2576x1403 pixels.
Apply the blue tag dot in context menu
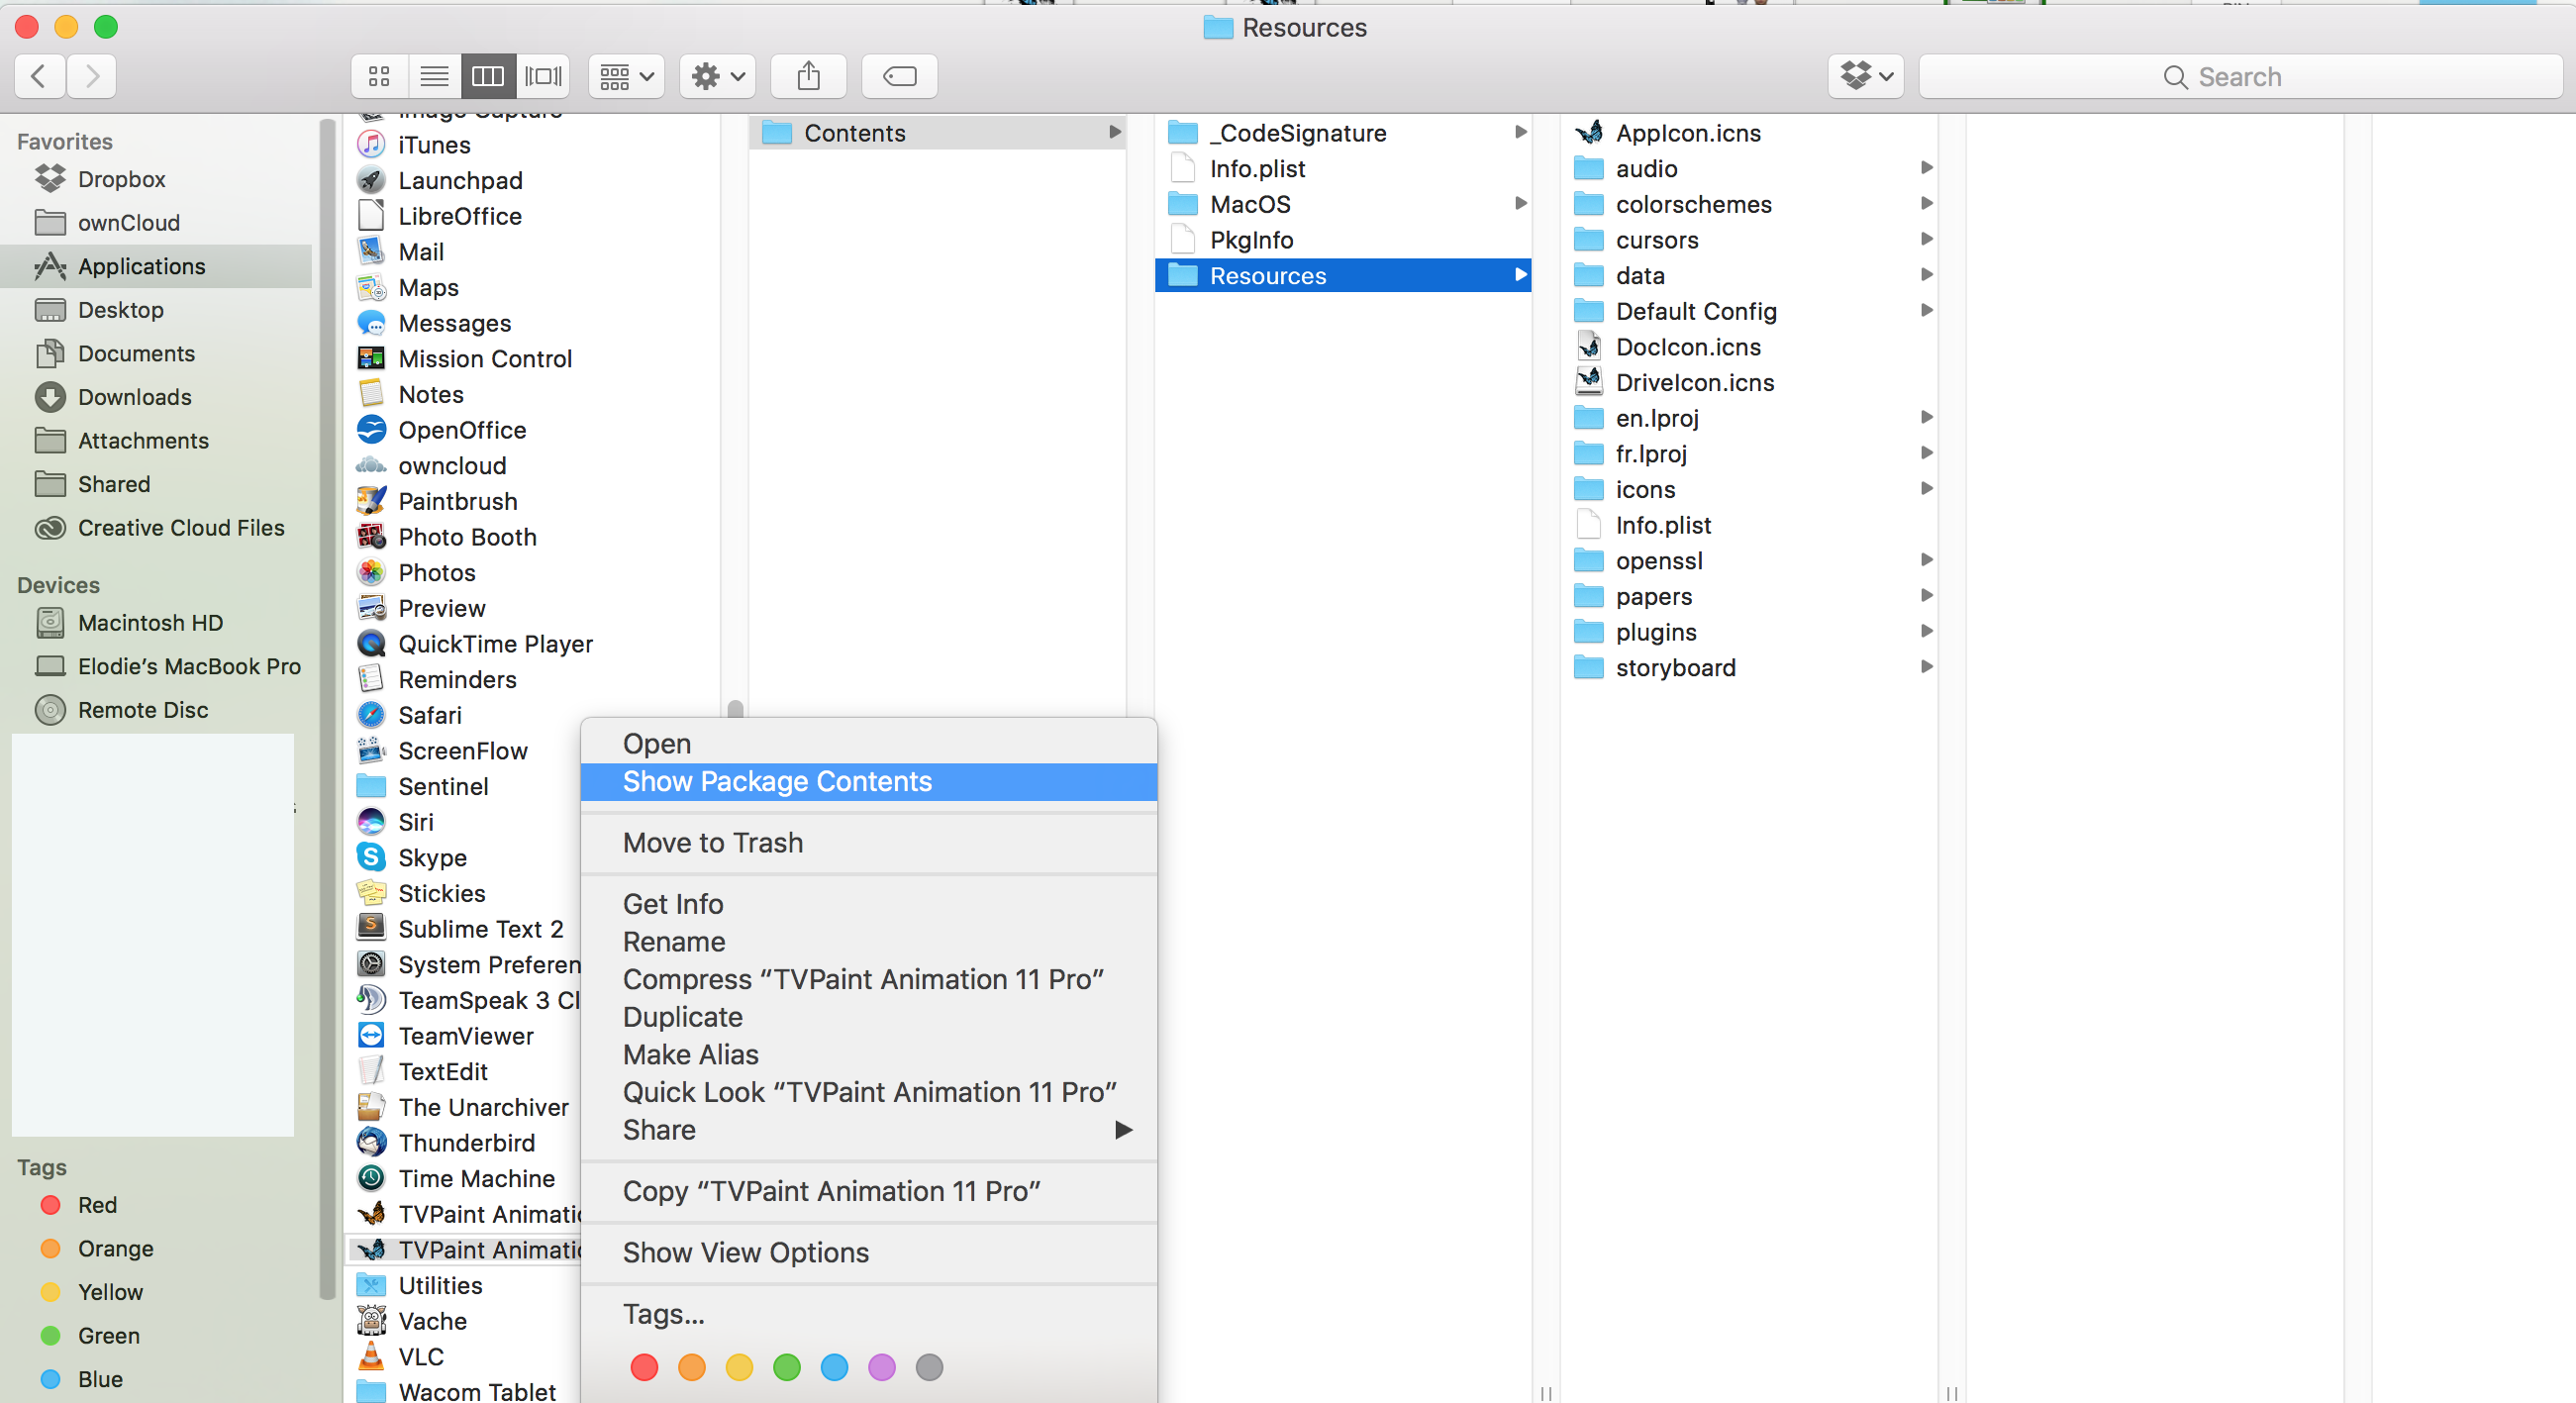834,1367
